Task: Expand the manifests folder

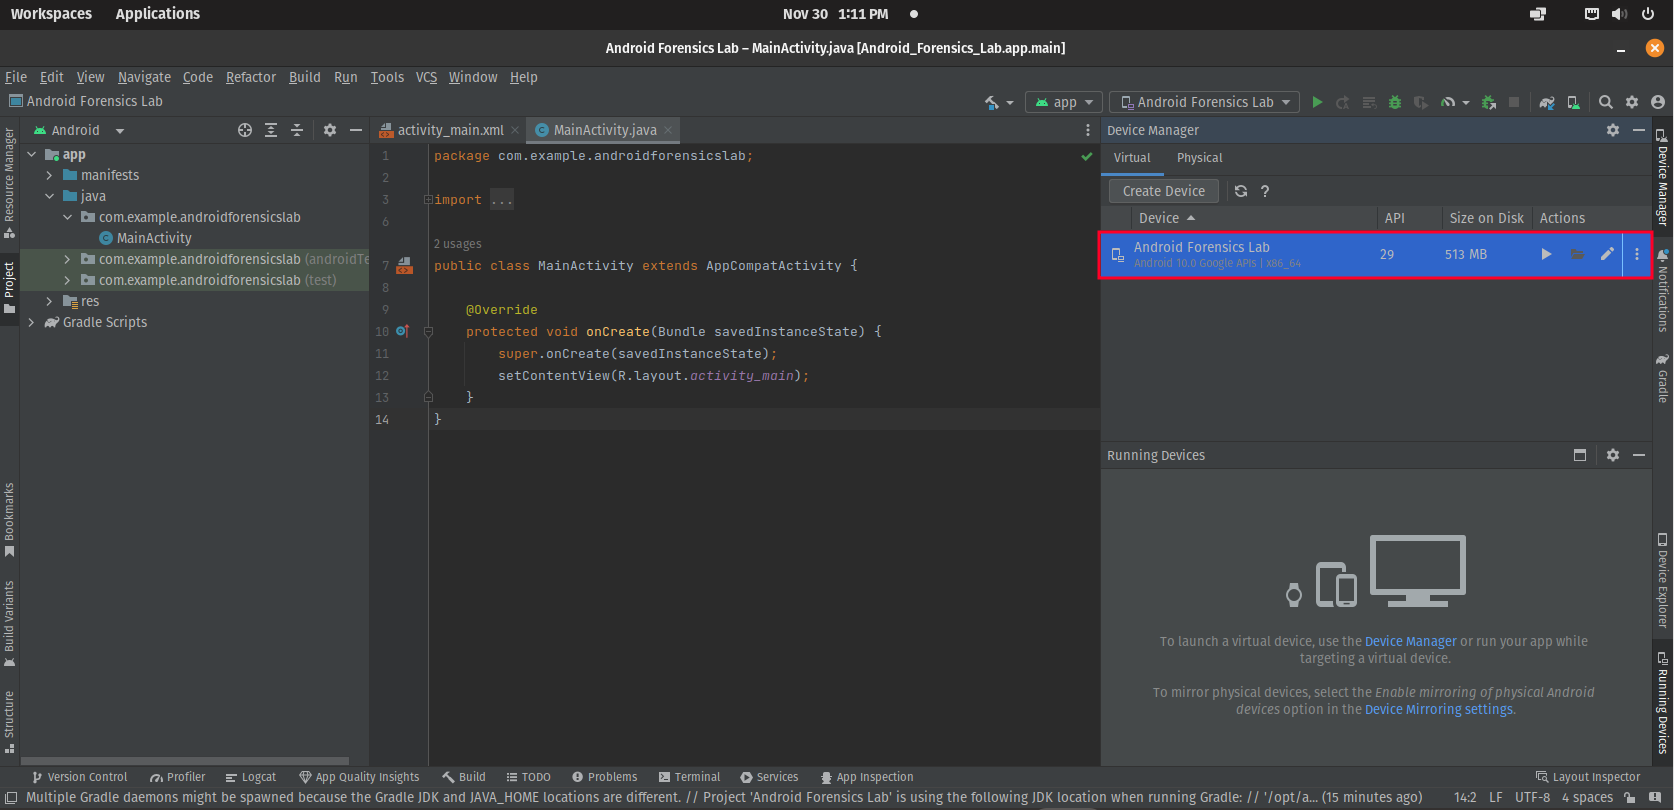Action: (x=50, y=175)
